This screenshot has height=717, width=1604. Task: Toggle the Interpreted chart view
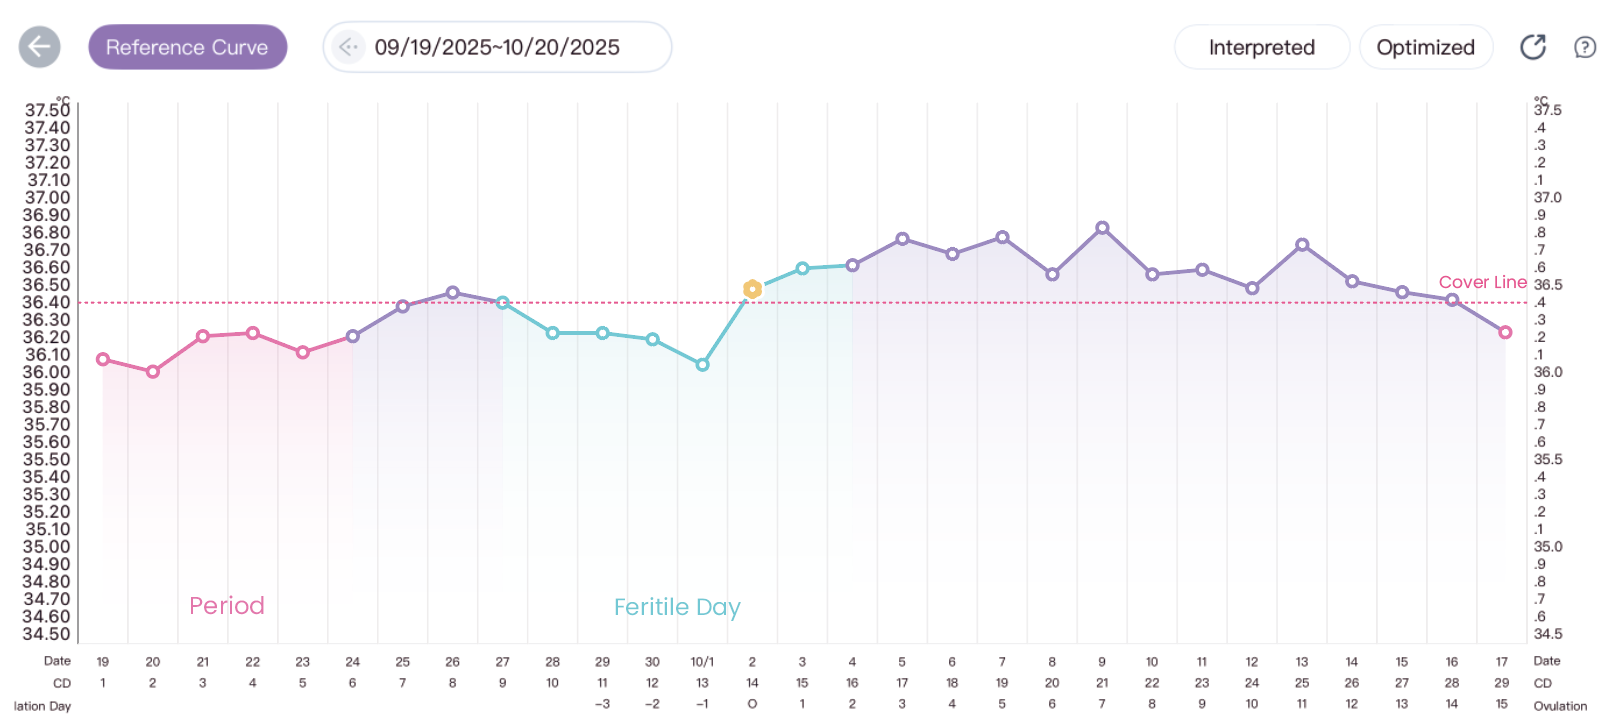tap(1262, 46)
